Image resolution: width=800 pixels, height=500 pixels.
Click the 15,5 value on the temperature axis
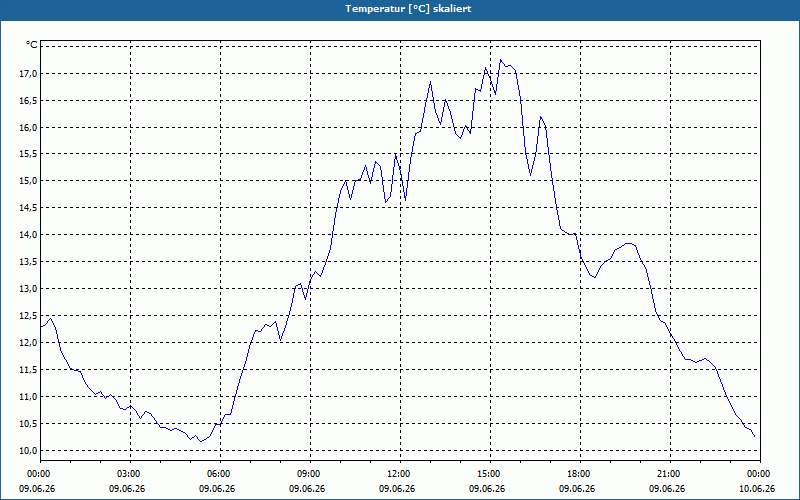(x=29, y=154)
